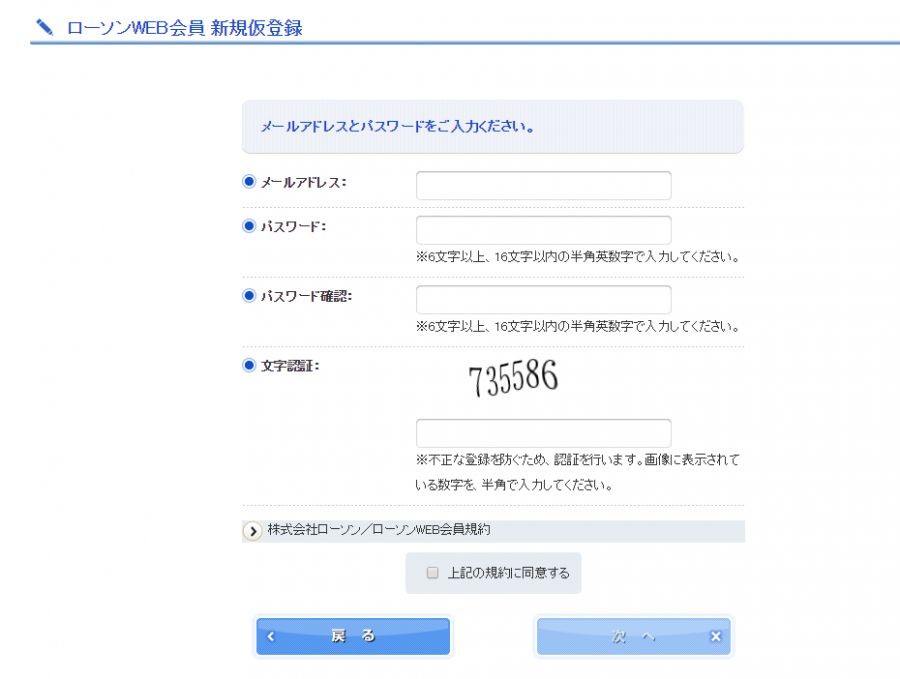This screenshot has height=679, width=900.
Task: Click the 次へ next button
Action: point(634,636)
